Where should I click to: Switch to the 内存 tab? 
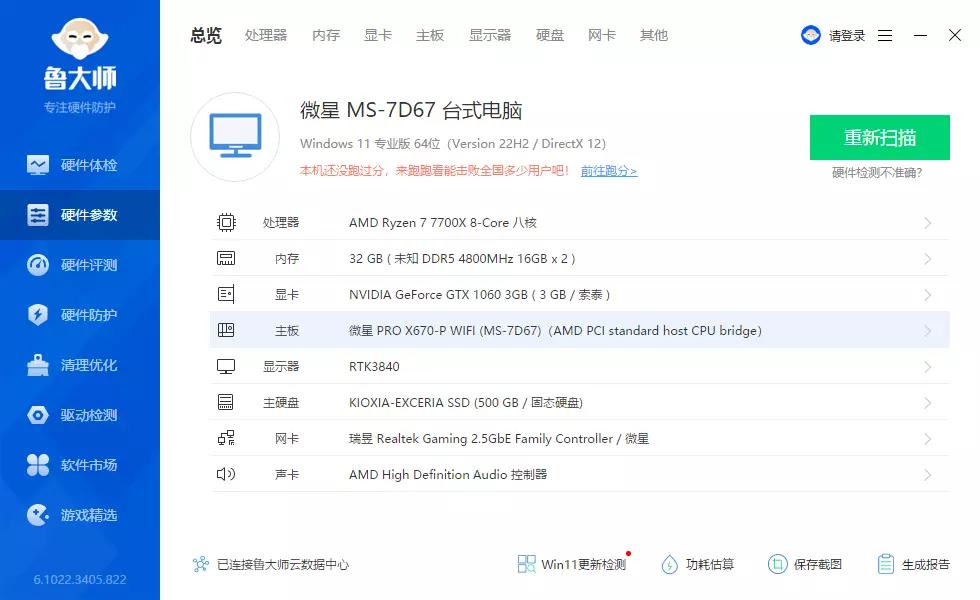[326, 35]
